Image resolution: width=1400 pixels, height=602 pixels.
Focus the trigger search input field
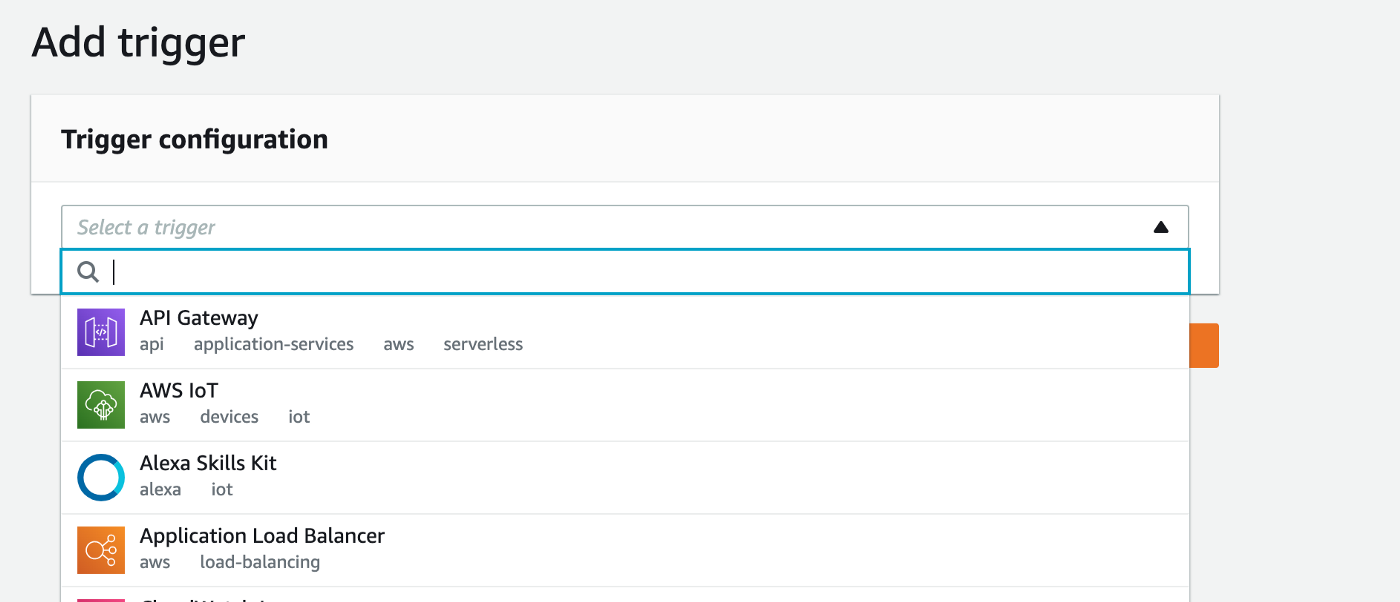coord(625,272)
